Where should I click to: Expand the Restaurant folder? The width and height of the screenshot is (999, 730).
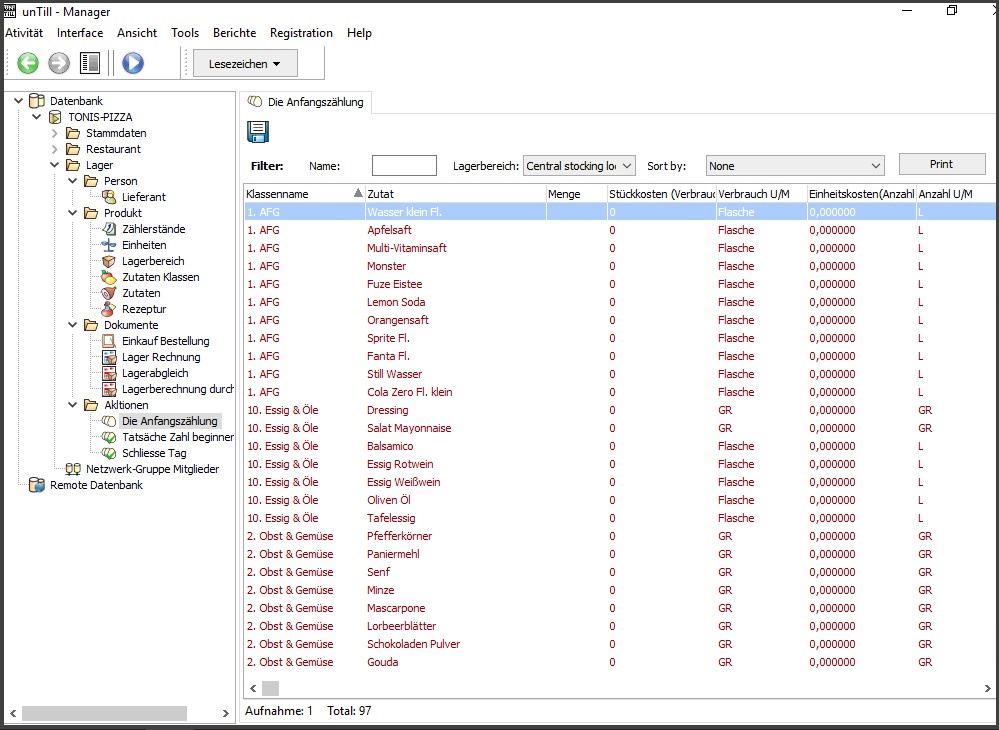pos(55,149)
